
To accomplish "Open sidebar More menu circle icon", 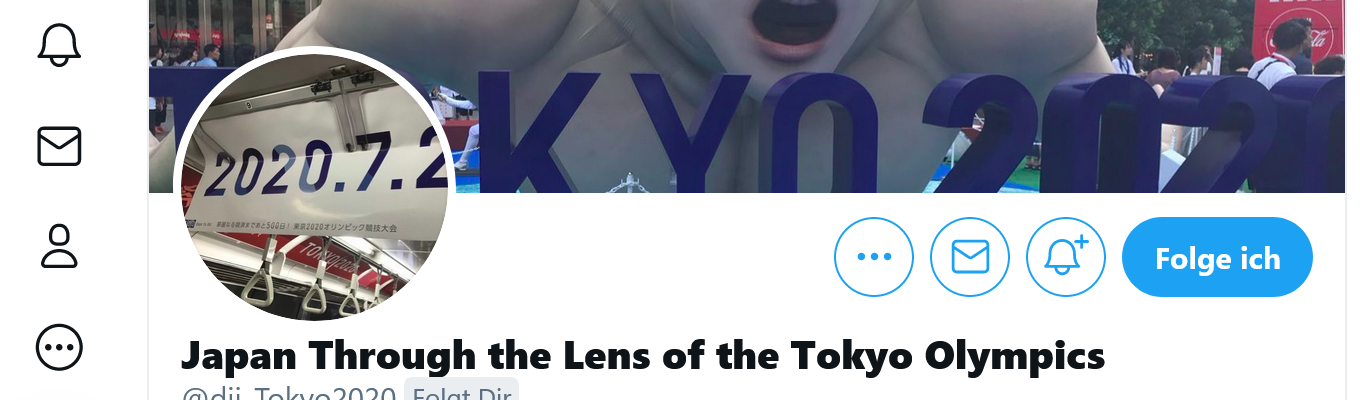I will pos(59,348).
